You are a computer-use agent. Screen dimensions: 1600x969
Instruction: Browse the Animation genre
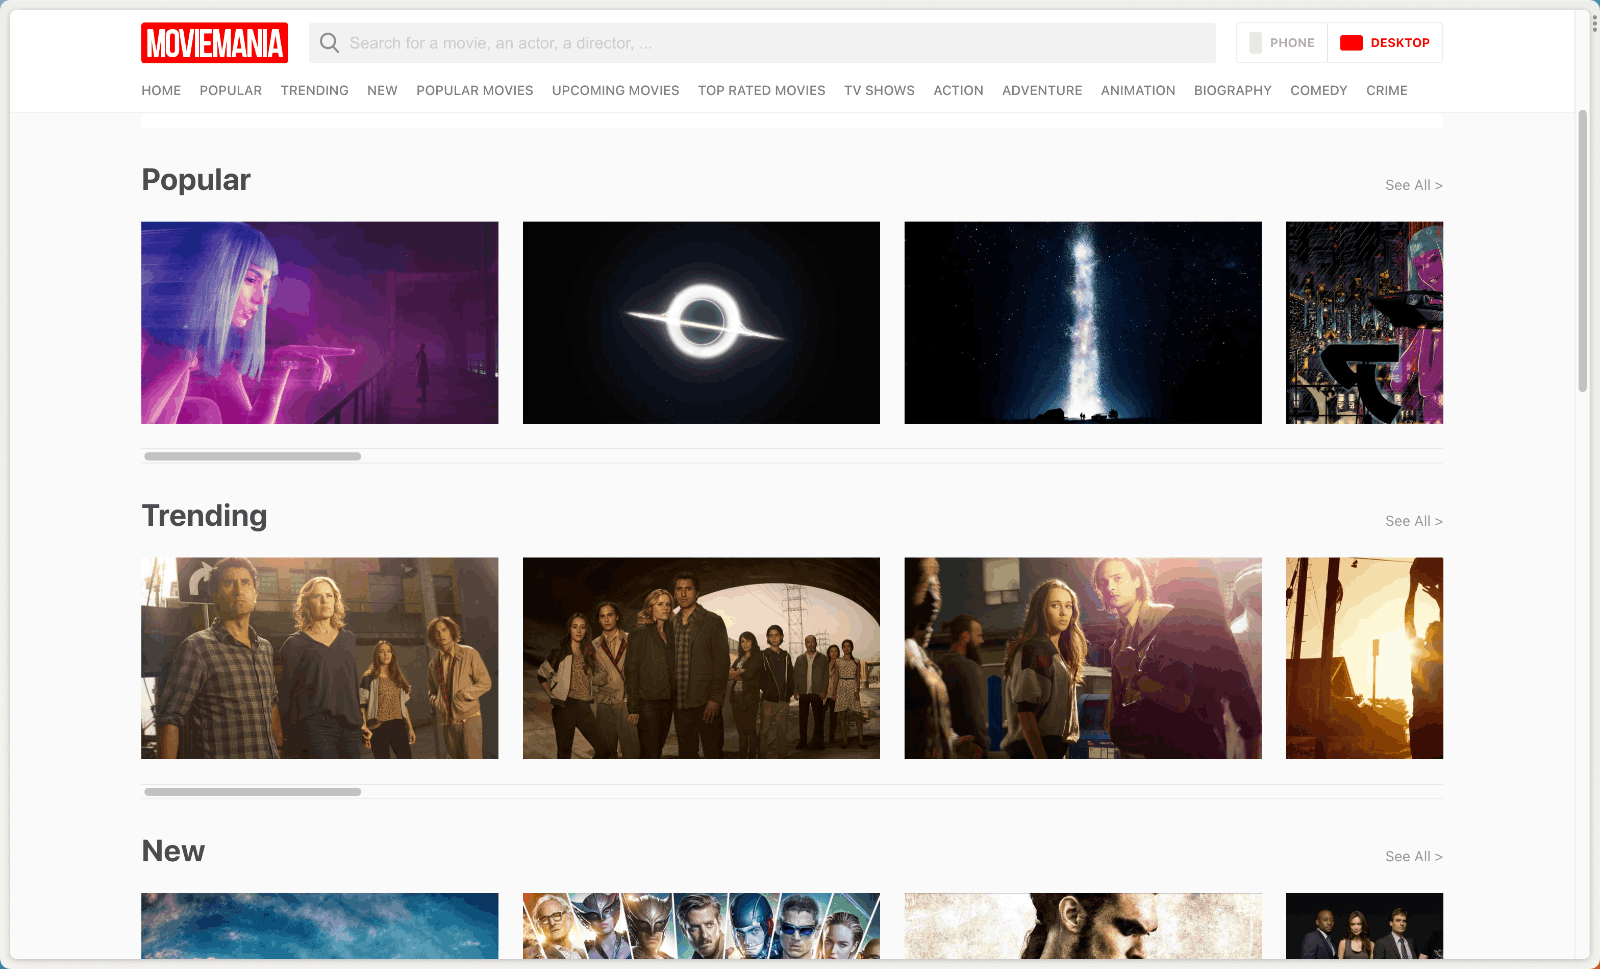pyautogui.click(x=1137, y=90)
